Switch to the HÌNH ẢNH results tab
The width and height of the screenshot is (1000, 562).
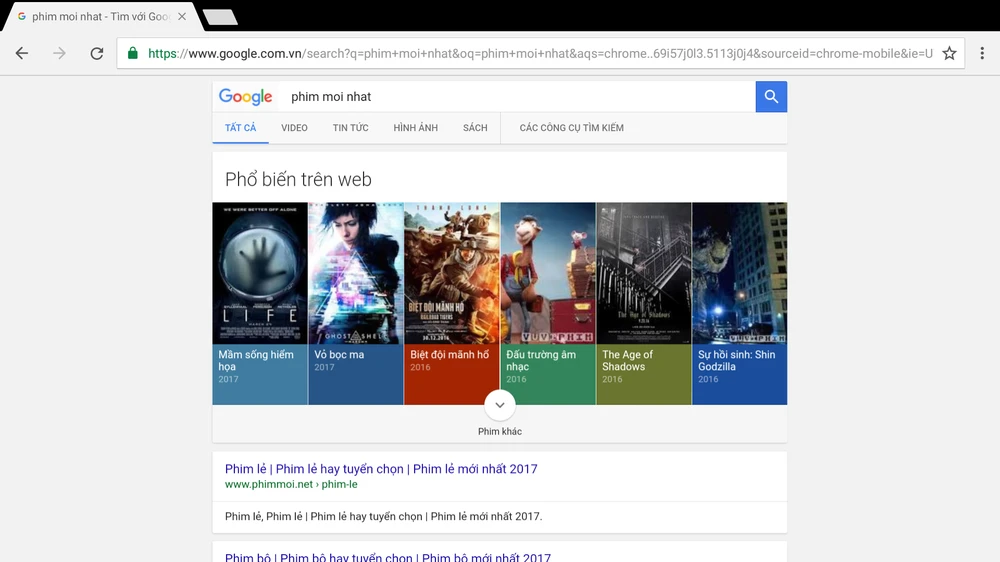(x=415, y=128)
